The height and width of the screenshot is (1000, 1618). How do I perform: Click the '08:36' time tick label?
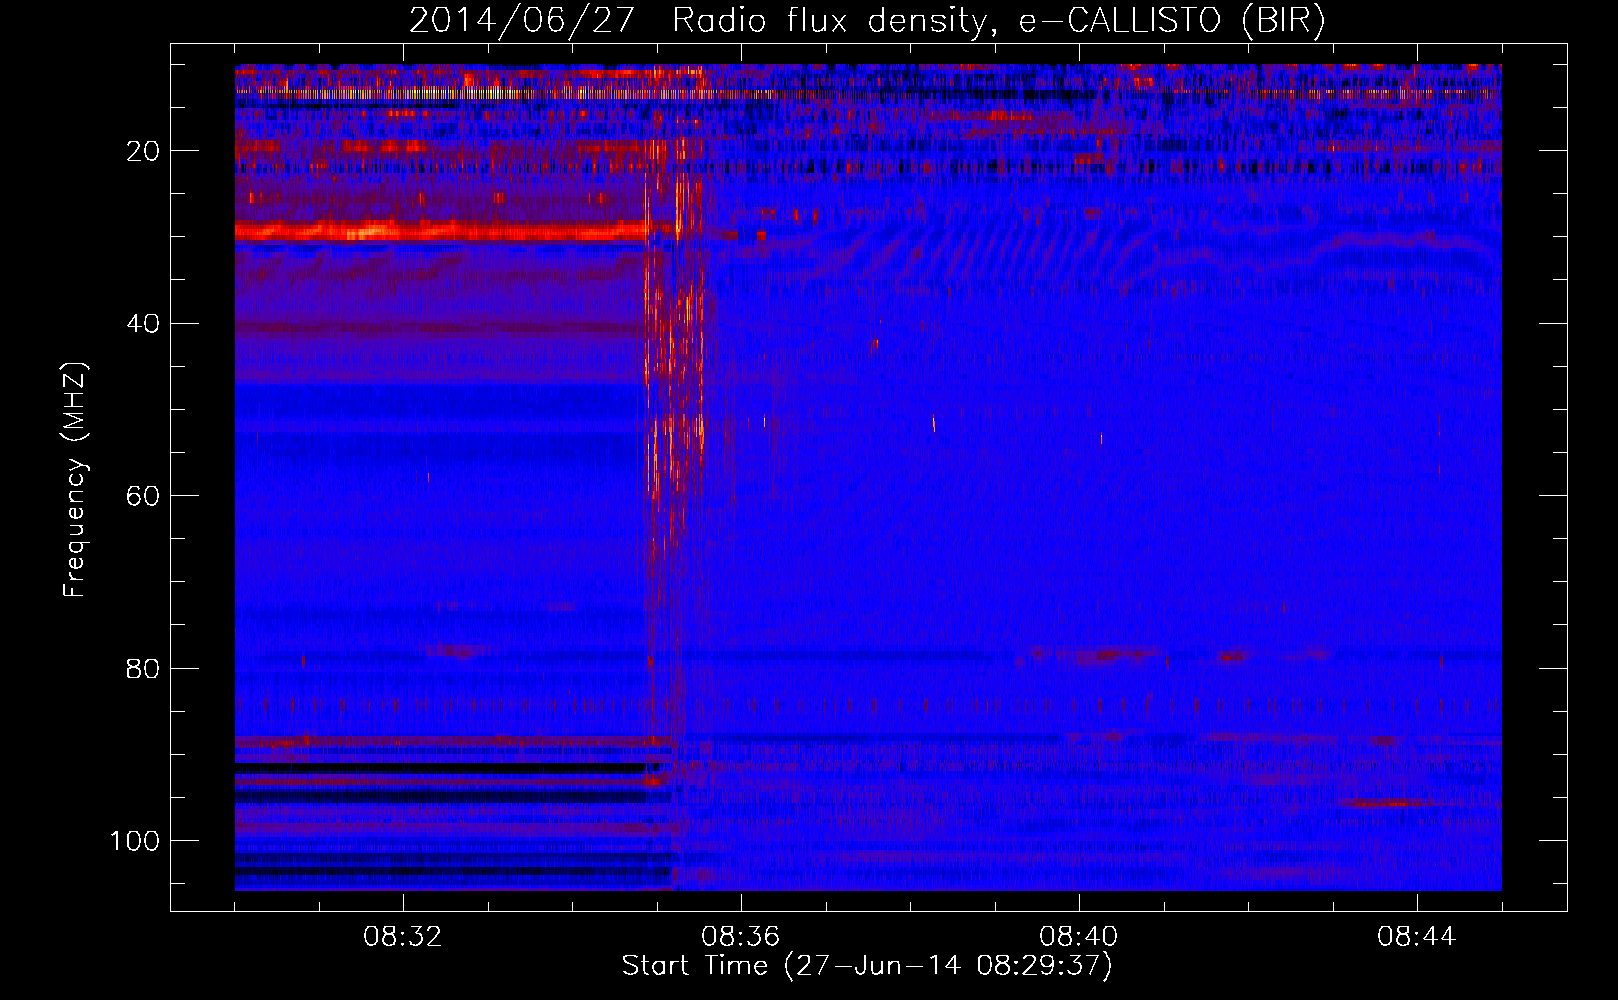pos(741,937)
